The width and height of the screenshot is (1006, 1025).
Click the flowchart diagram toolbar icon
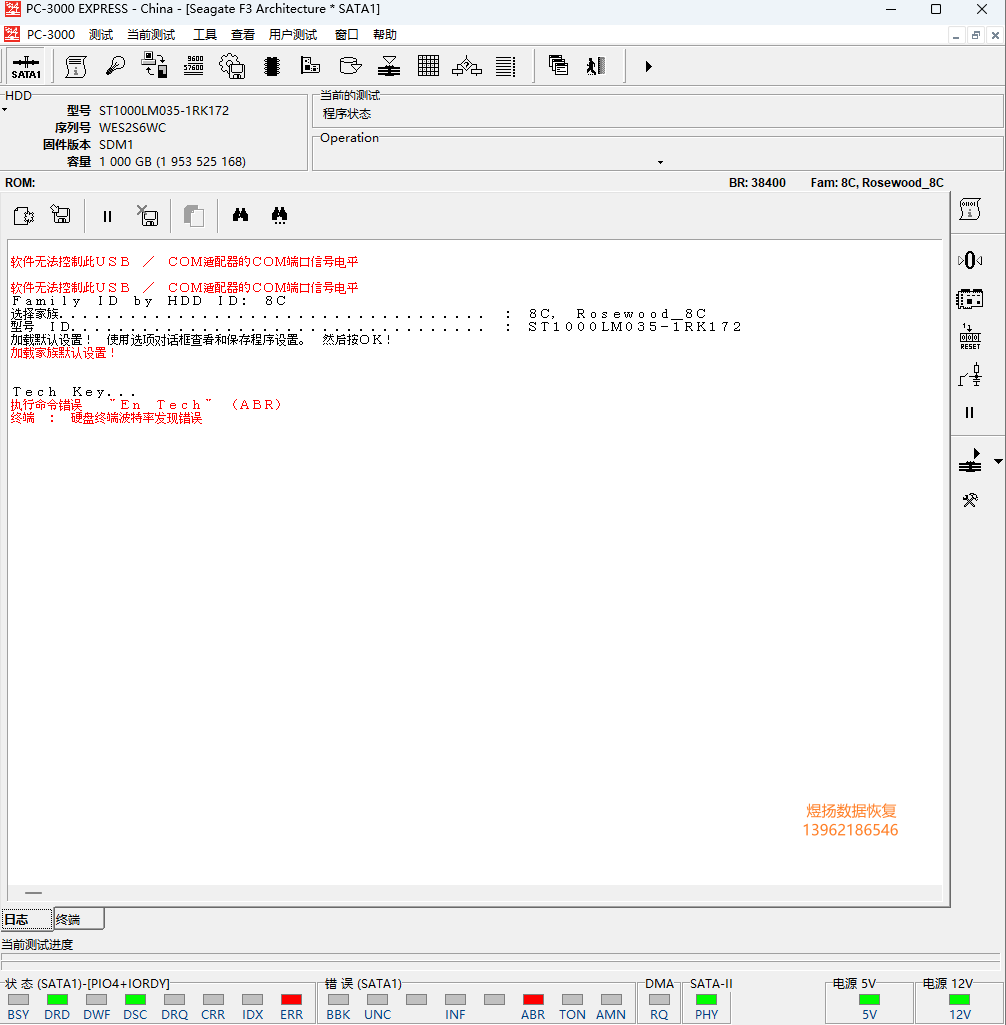(x=467, y=66)
